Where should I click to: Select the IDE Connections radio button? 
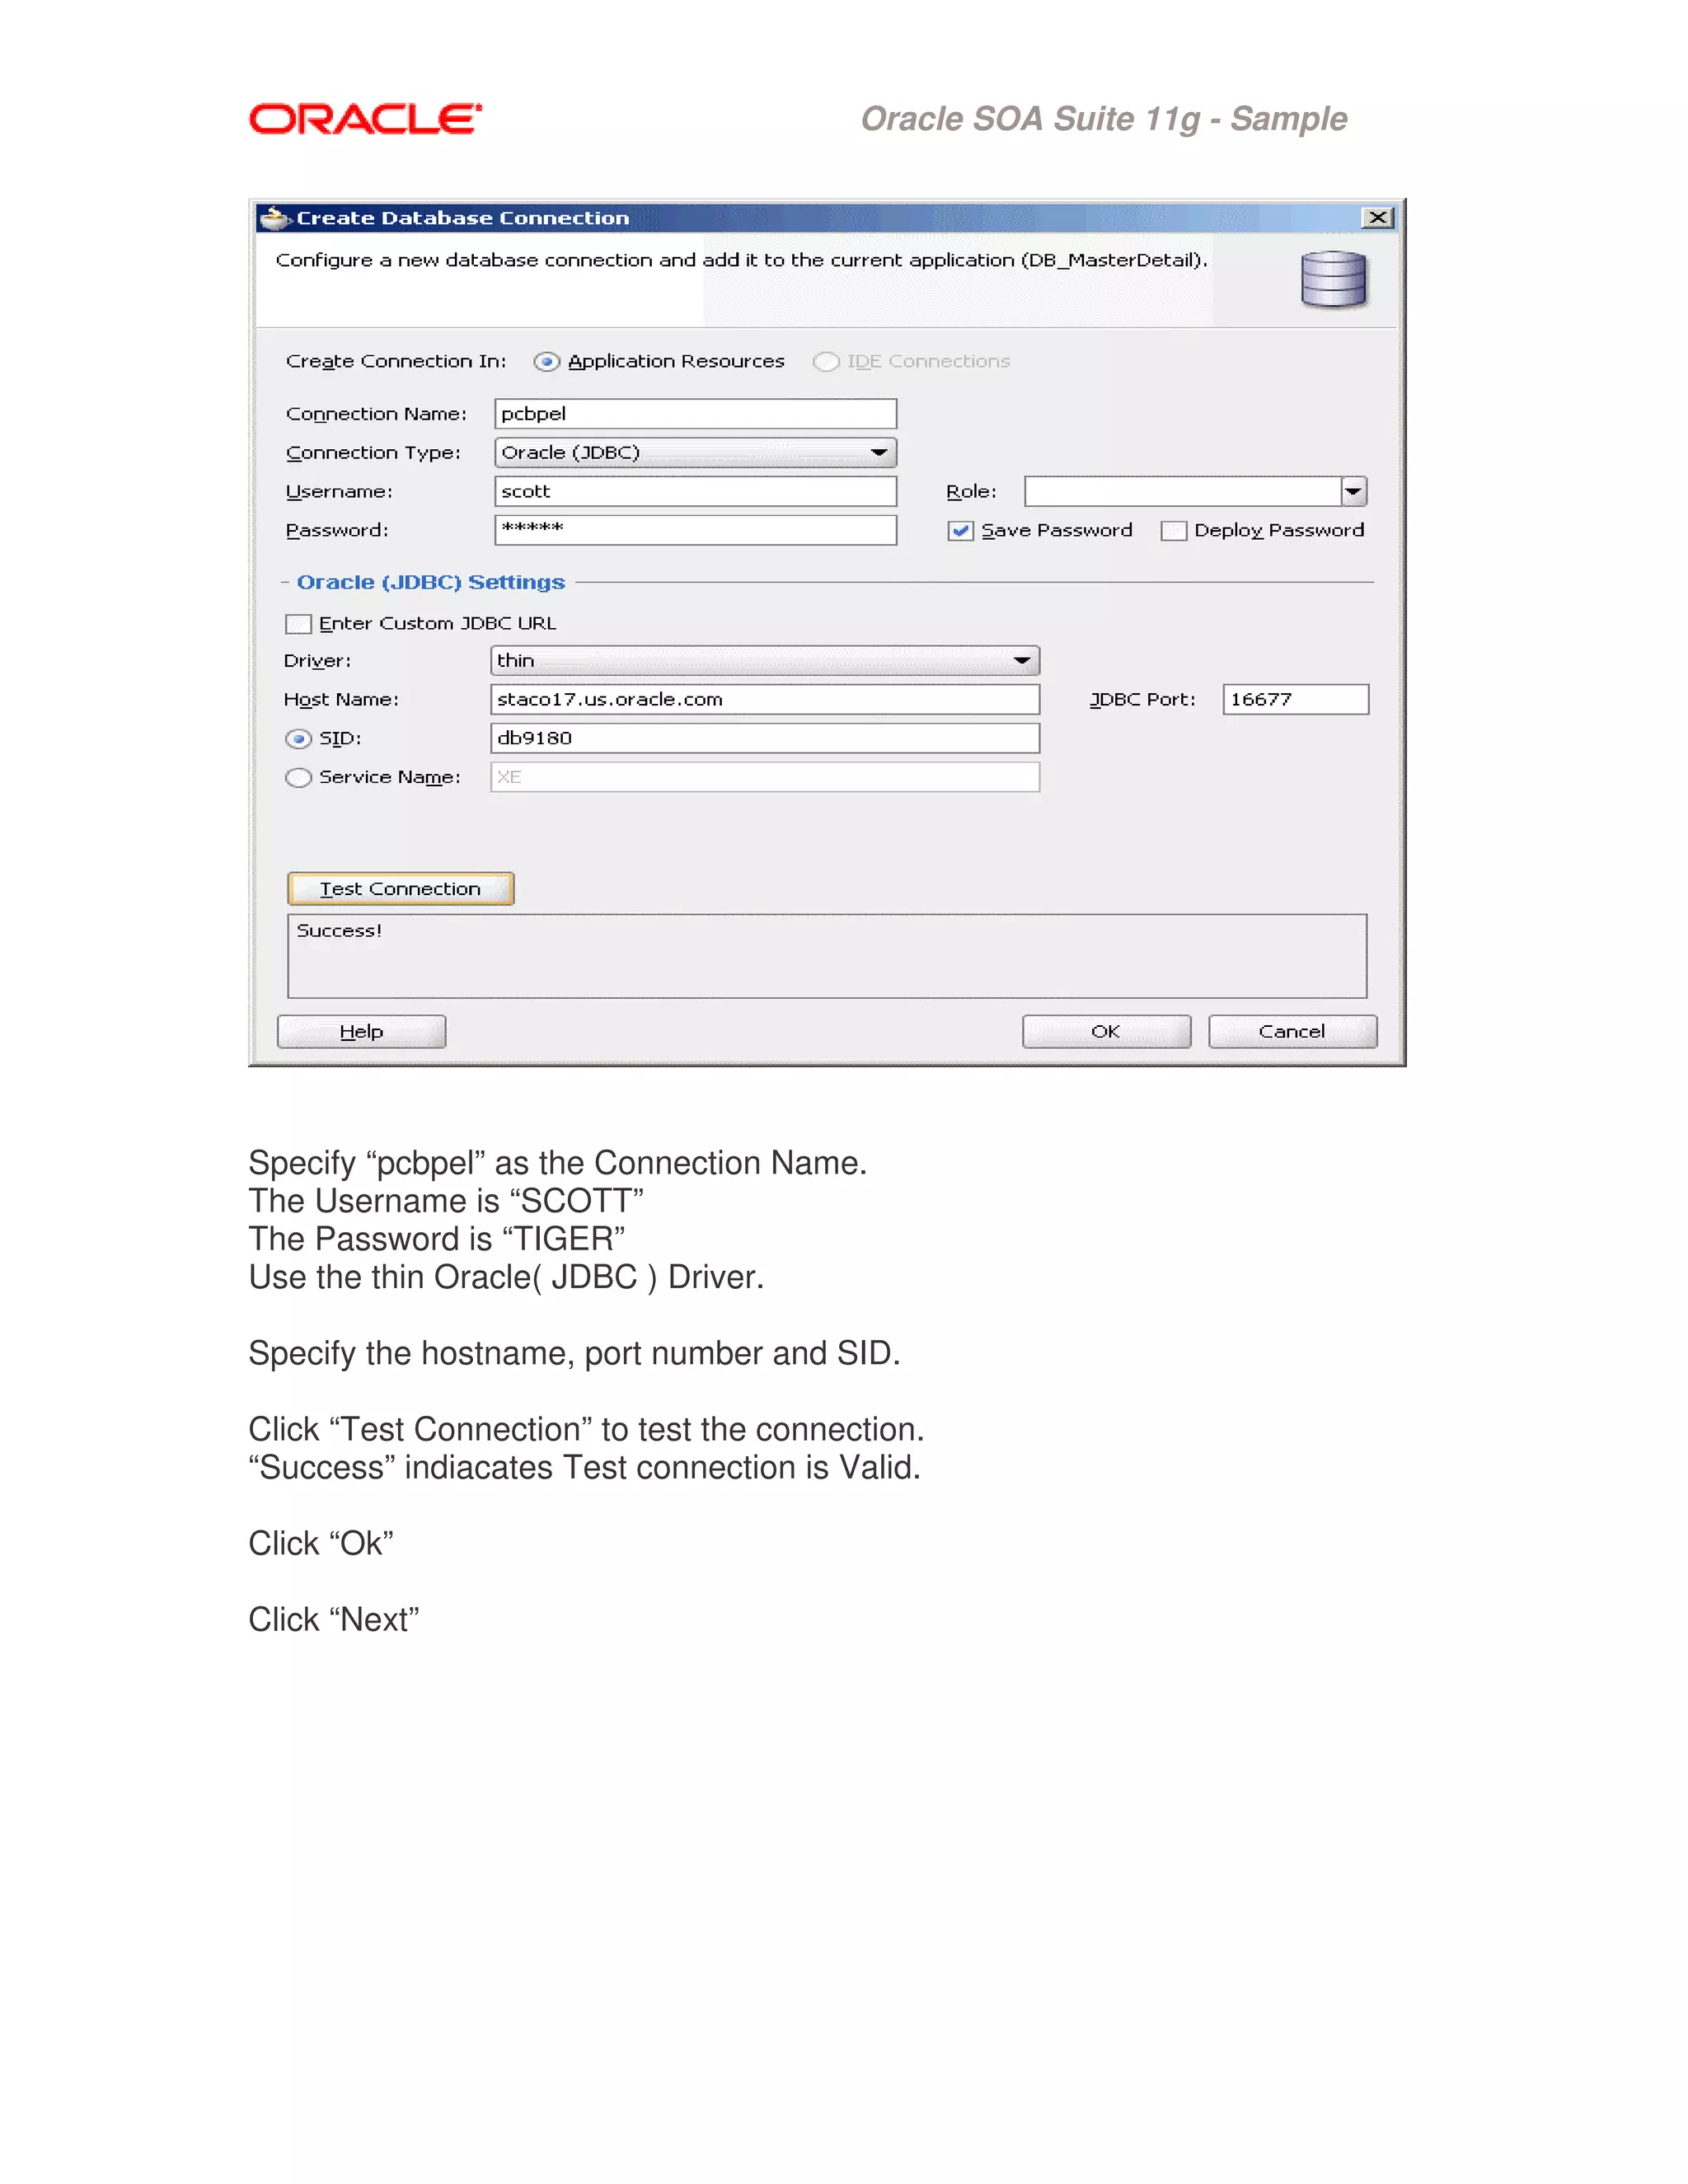coord(826,361)
